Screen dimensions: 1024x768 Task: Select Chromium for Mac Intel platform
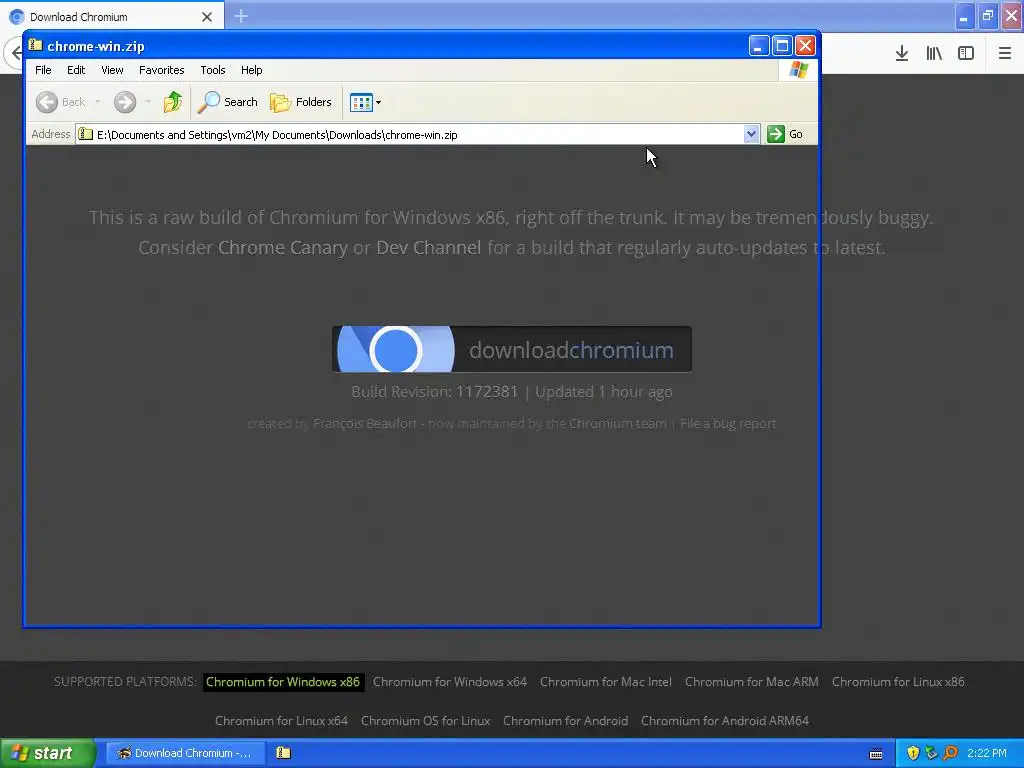(605, 682)
